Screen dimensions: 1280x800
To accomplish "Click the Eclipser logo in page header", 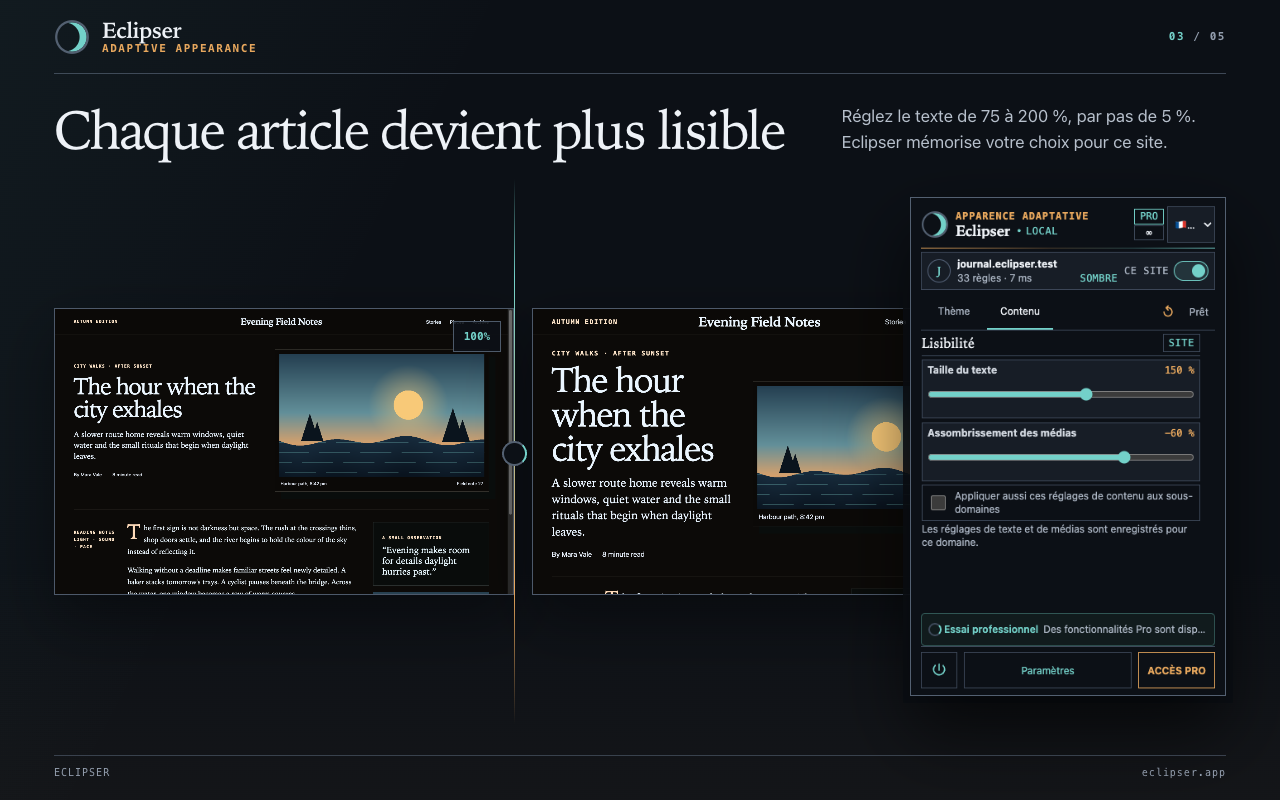I will coord(72,37).
